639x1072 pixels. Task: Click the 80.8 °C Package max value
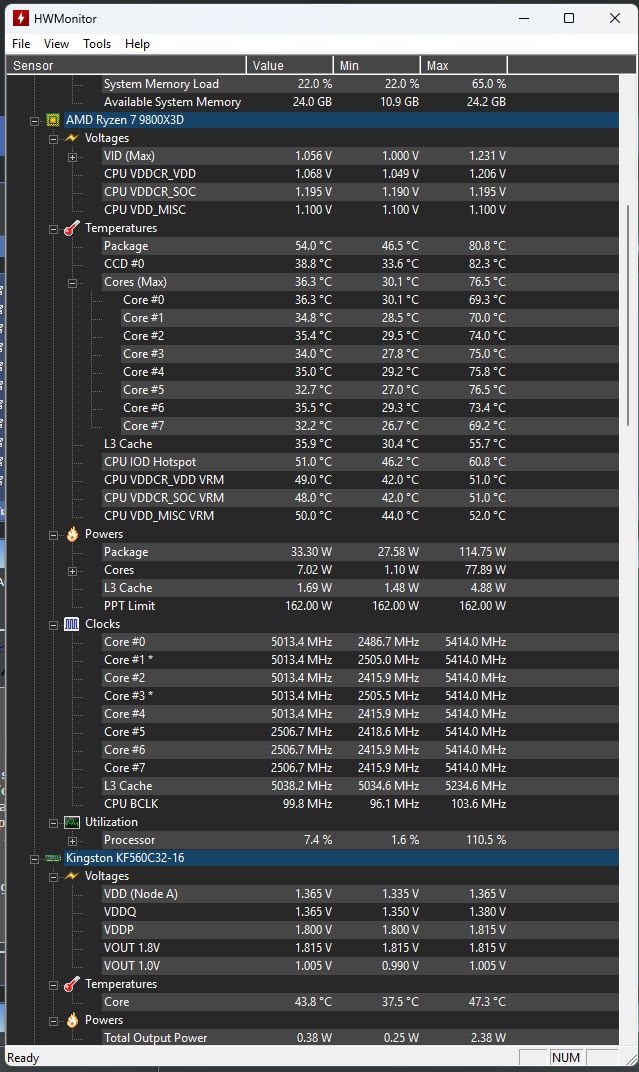(487, 246)
